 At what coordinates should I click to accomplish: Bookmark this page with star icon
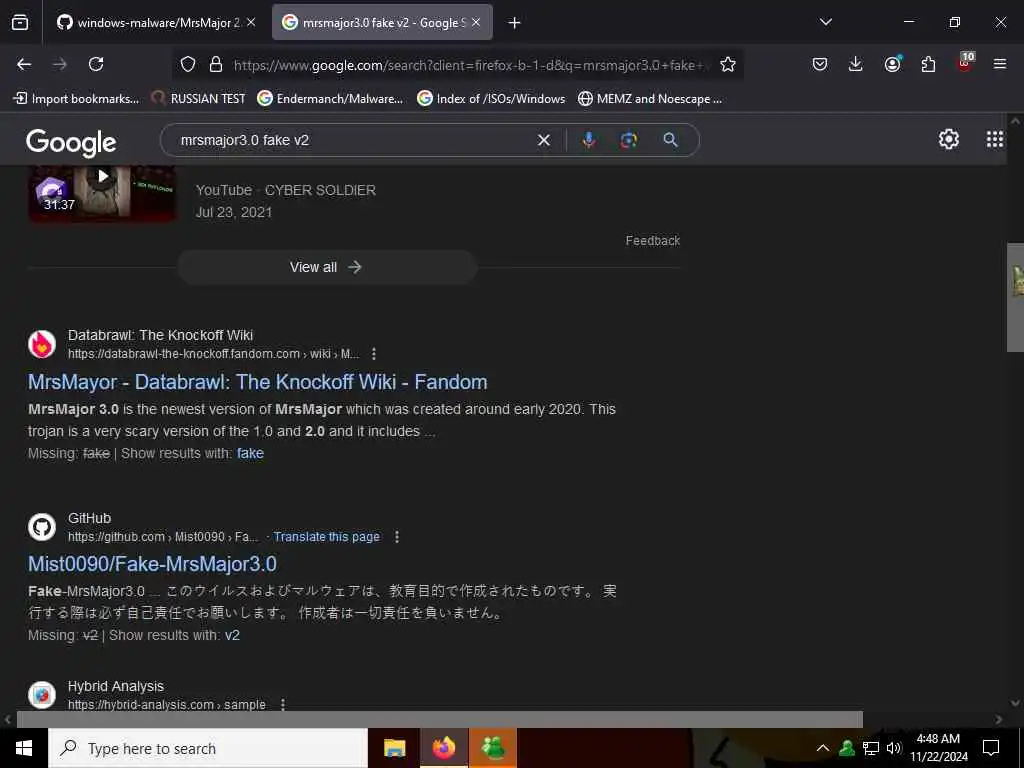[x=728, y=65]
